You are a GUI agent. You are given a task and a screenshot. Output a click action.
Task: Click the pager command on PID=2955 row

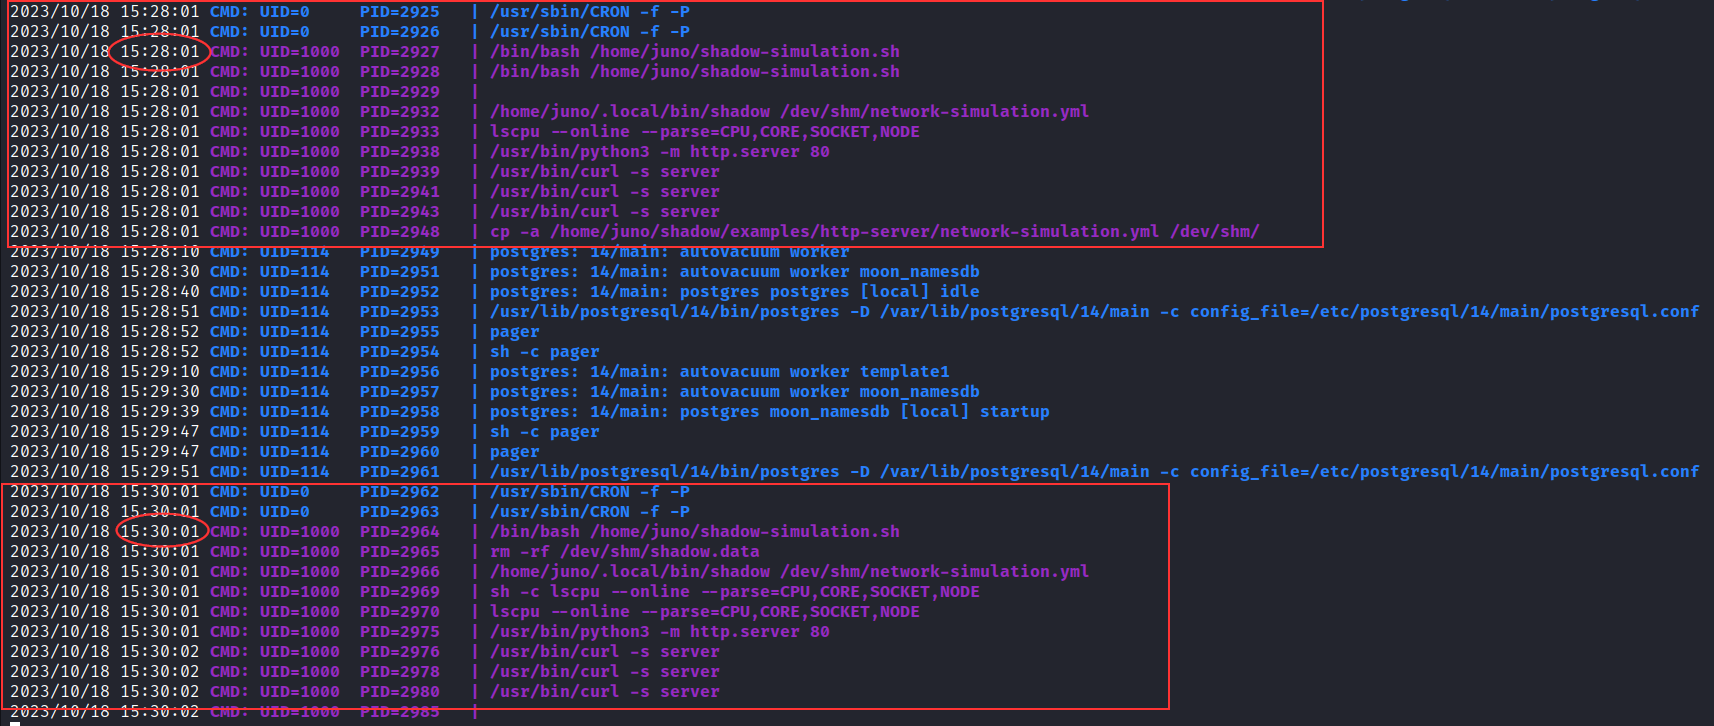514,332
